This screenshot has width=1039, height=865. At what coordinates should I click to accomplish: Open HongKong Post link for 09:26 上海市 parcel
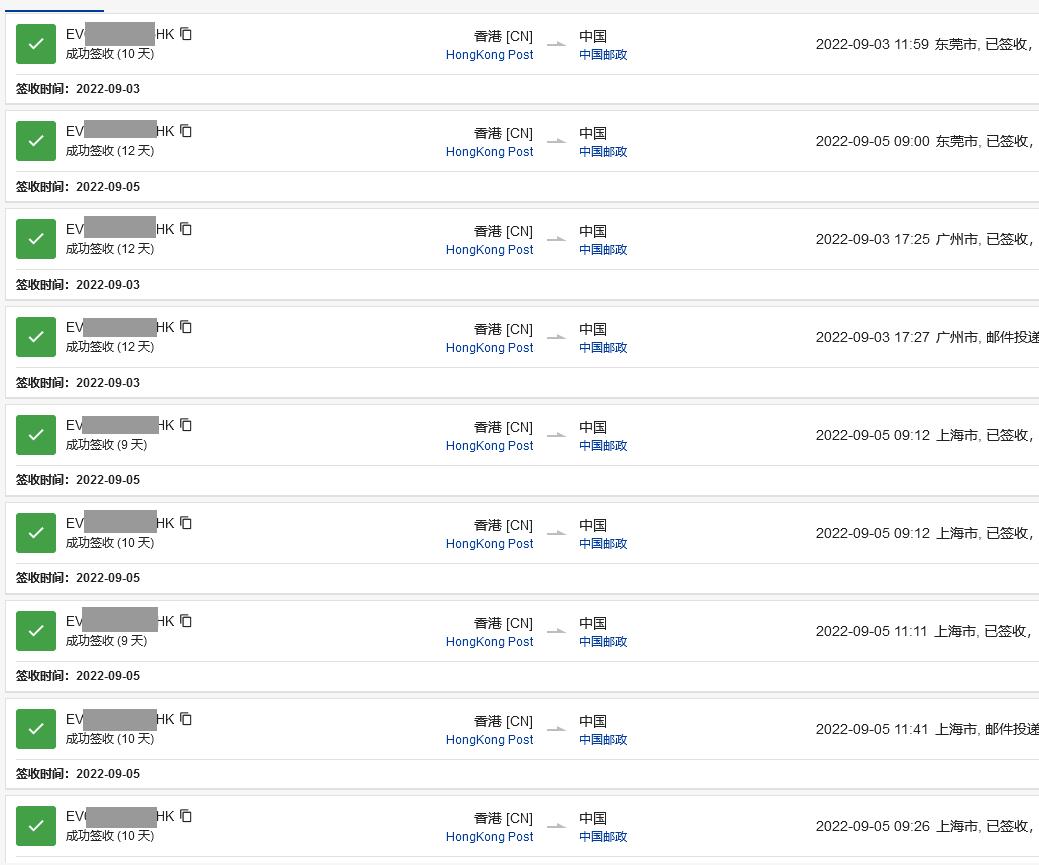coord(489,837)
